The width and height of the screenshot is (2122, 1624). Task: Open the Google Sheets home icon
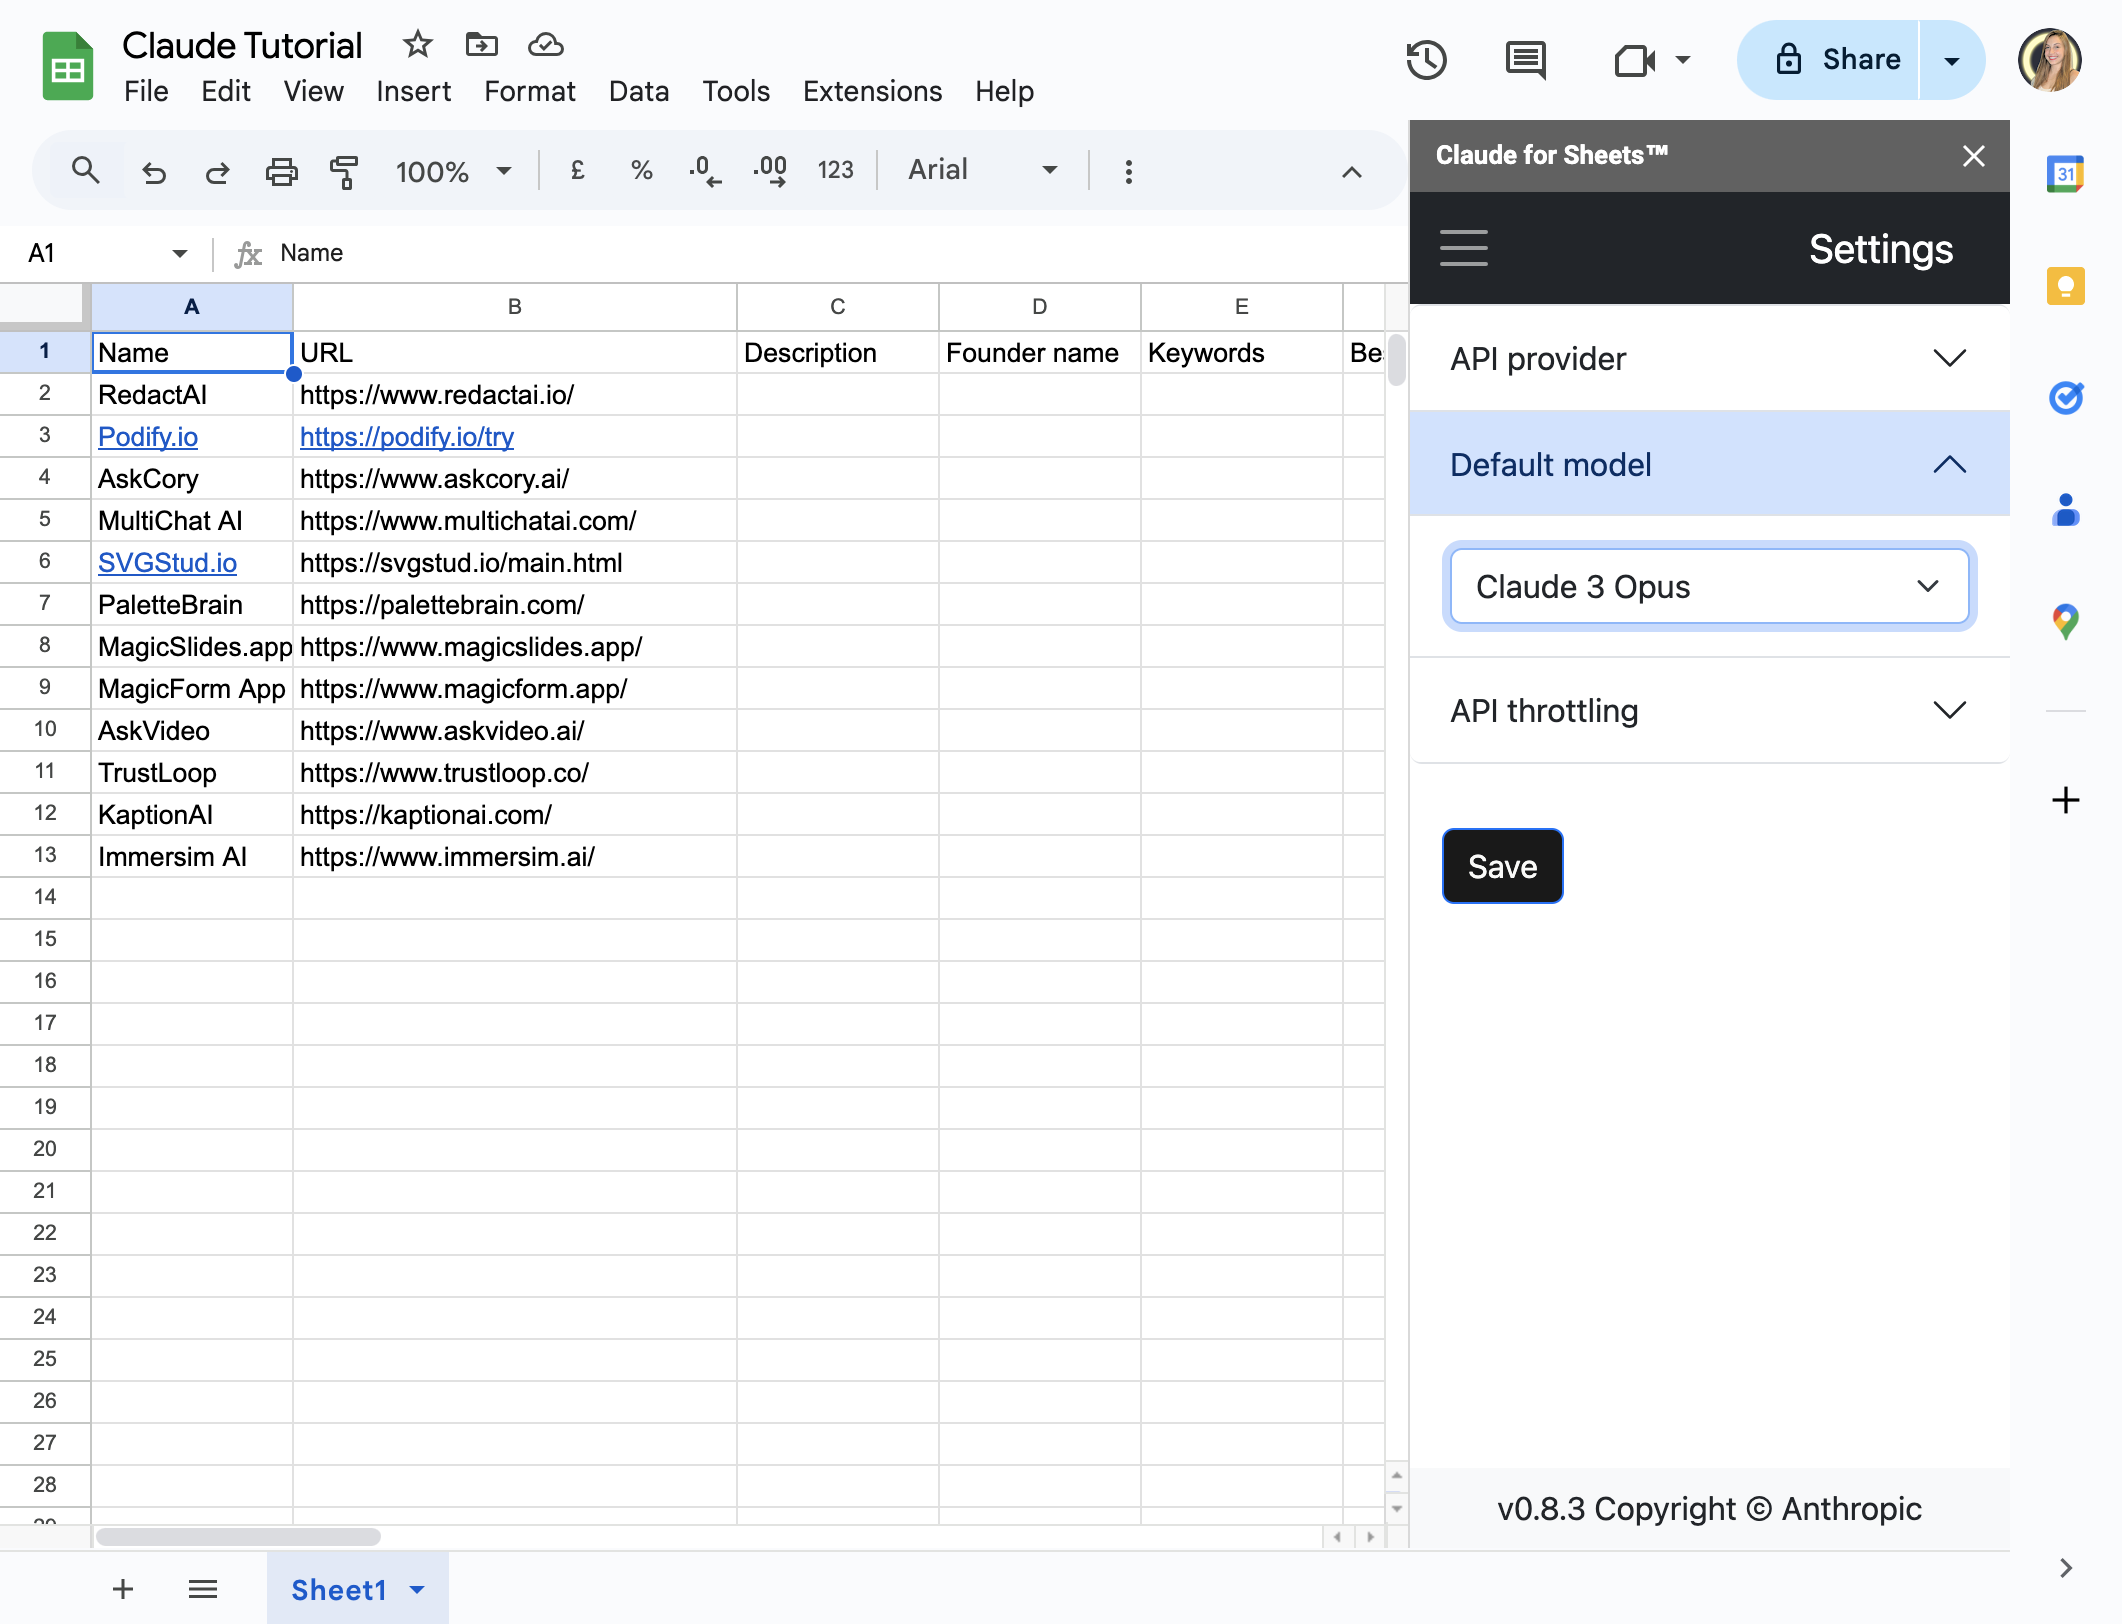click(x=67, y=66)
